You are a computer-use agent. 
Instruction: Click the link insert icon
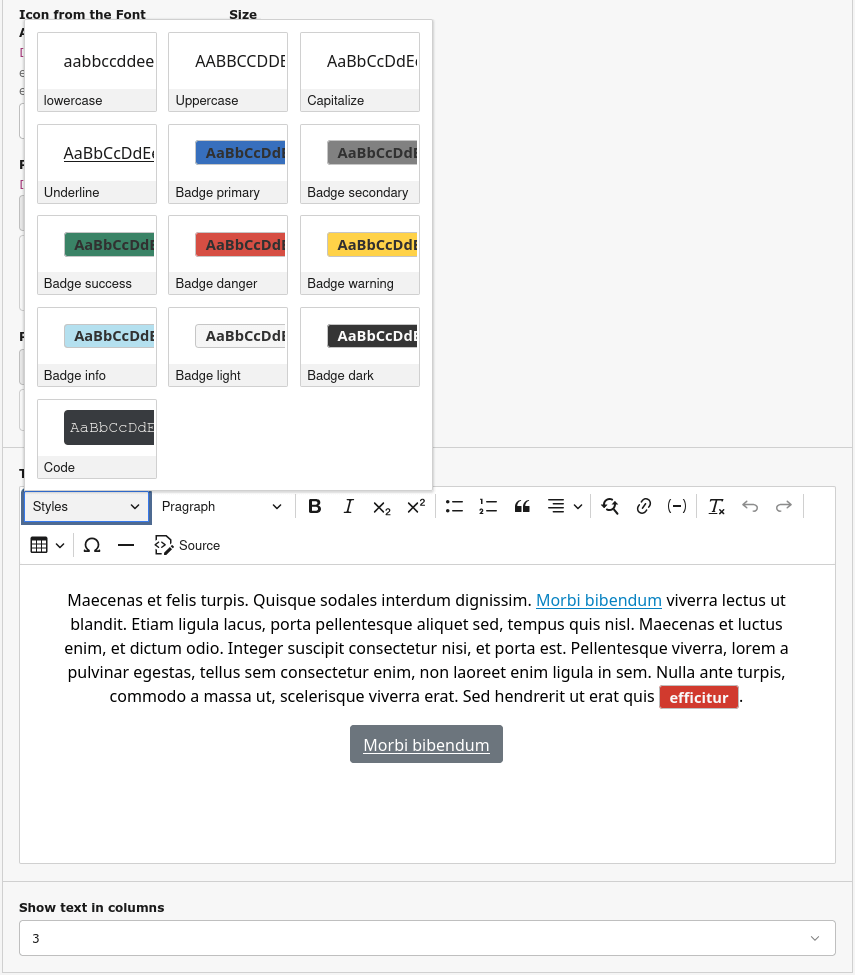(644, 507)
